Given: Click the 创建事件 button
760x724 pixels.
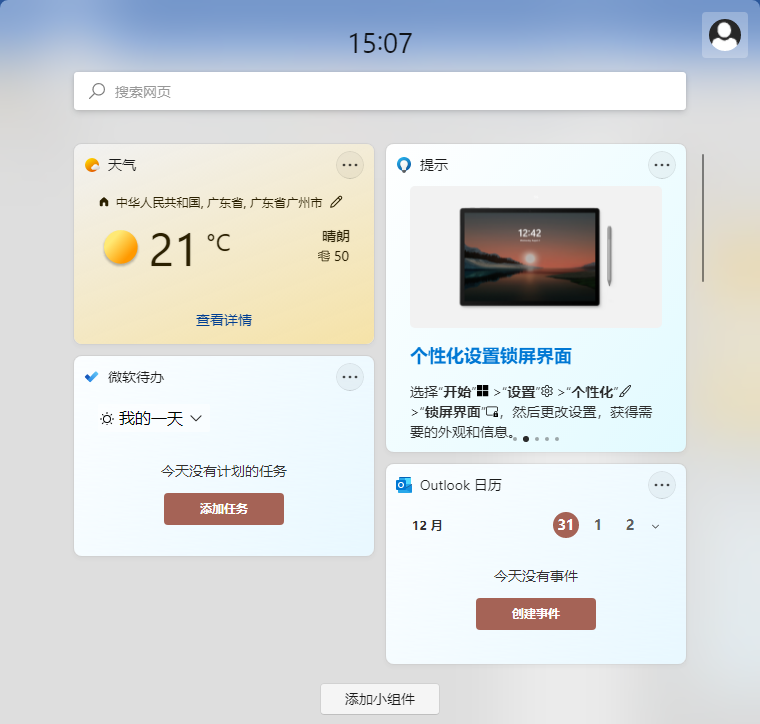Looking at the screenshot, I should [x=536, y=614].
